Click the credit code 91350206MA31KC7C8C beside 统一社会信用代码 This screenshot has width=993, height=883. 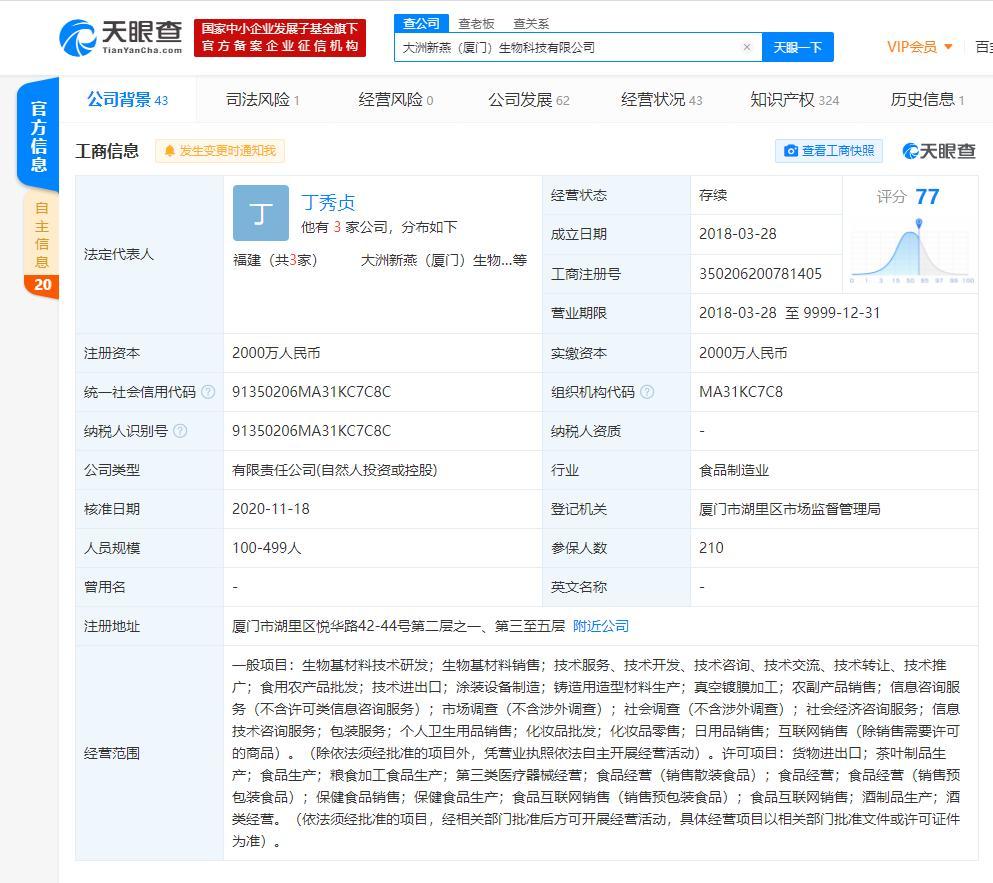[312, 392]
